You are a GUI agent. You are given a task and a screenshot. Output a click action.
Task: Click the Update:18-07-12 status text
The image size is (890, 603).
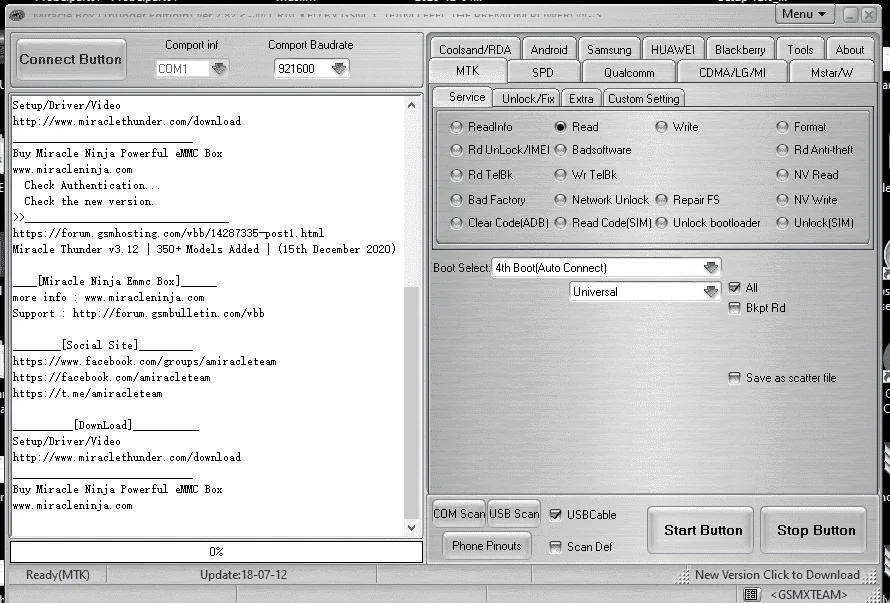pyautogui.click(x=244, y=575)
